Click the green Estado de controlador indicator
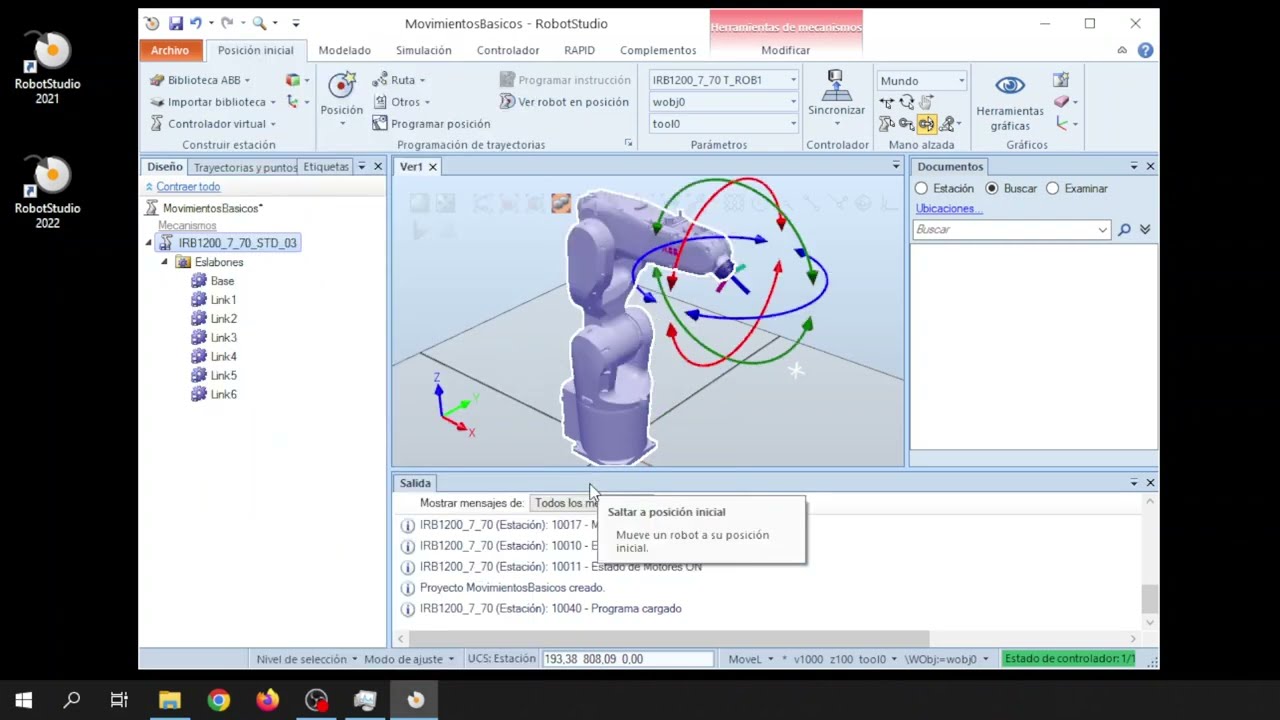Screen dimensions: 1280x720 click(x=1069, y=659)
